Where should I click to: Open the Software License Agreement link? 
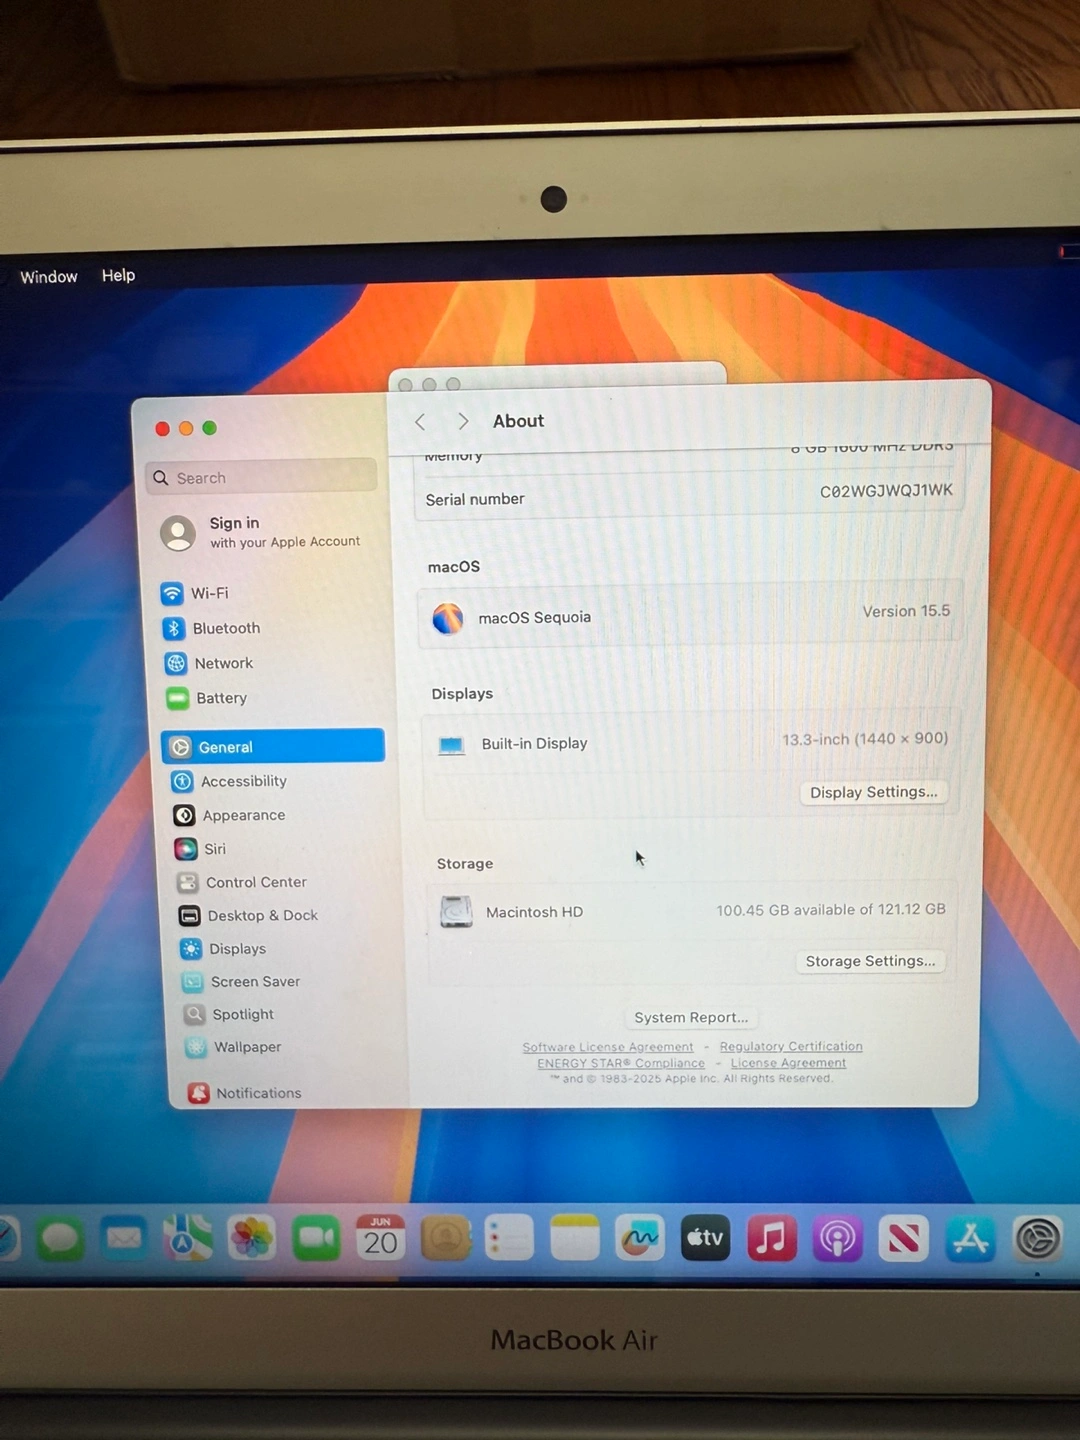pyautogui.click(x=607, y=1047)
